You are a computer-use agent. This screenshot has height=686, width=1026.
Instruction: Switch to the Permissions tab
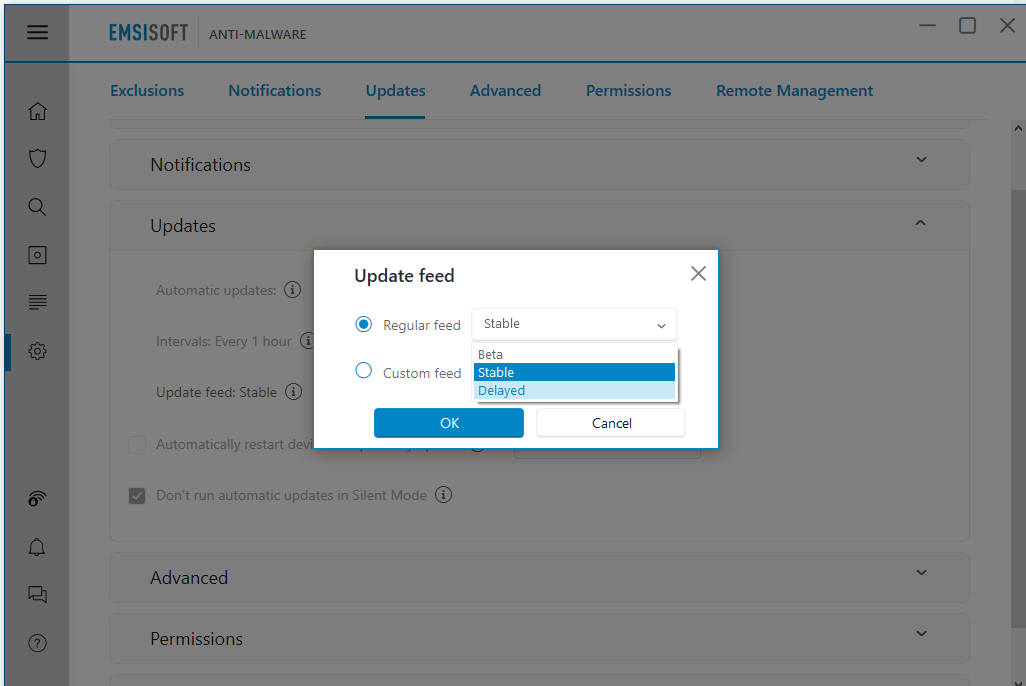point(628,90)
